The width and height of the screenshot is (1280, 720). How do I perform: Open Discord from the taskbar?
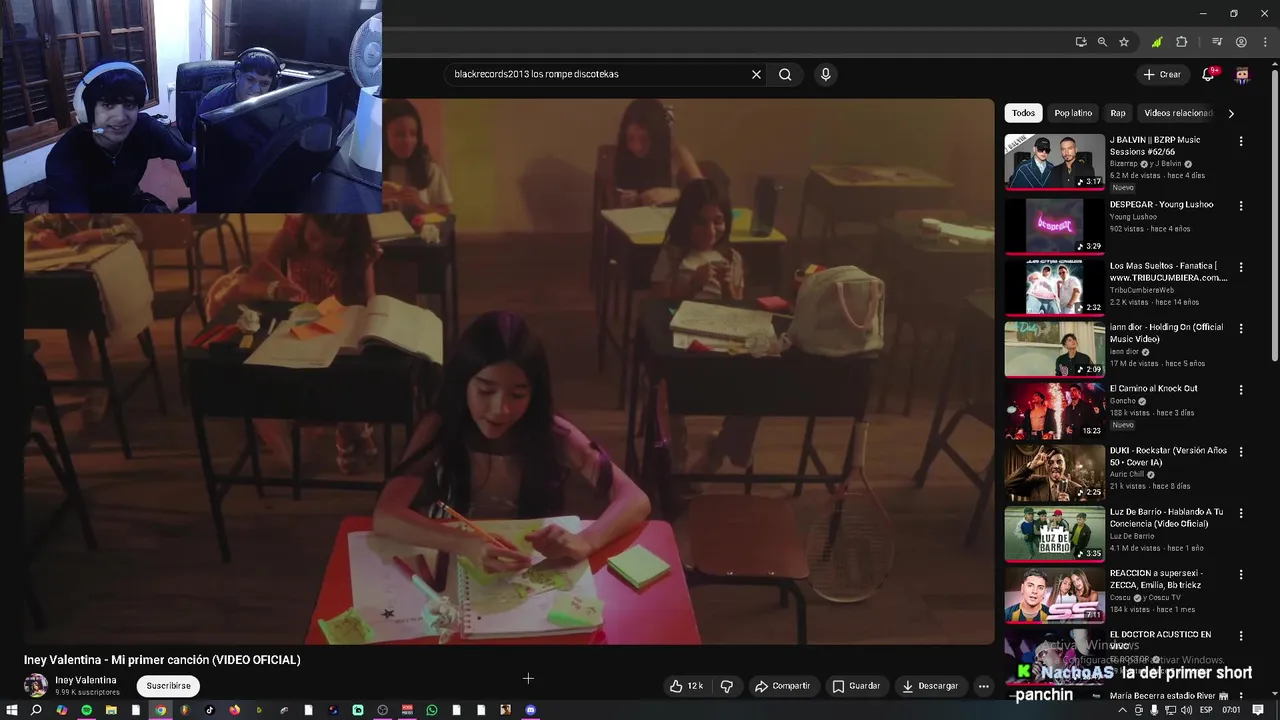[530, 710]
